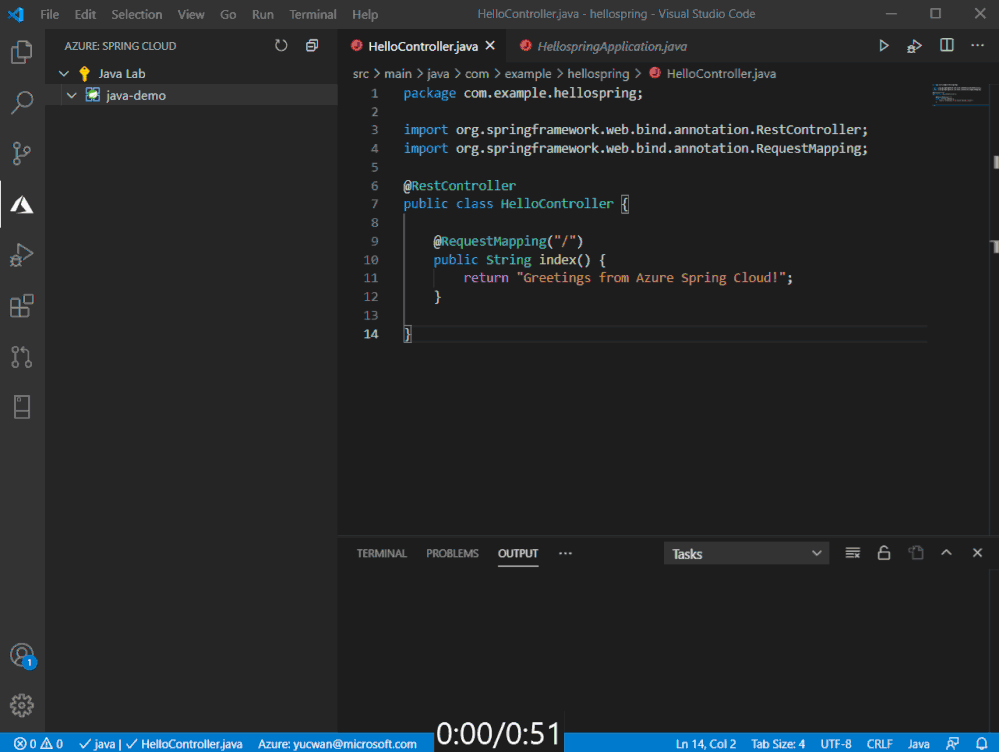999x752 pixels.
Task: Click the Azure account status bar item
Action: click(337, 744)
